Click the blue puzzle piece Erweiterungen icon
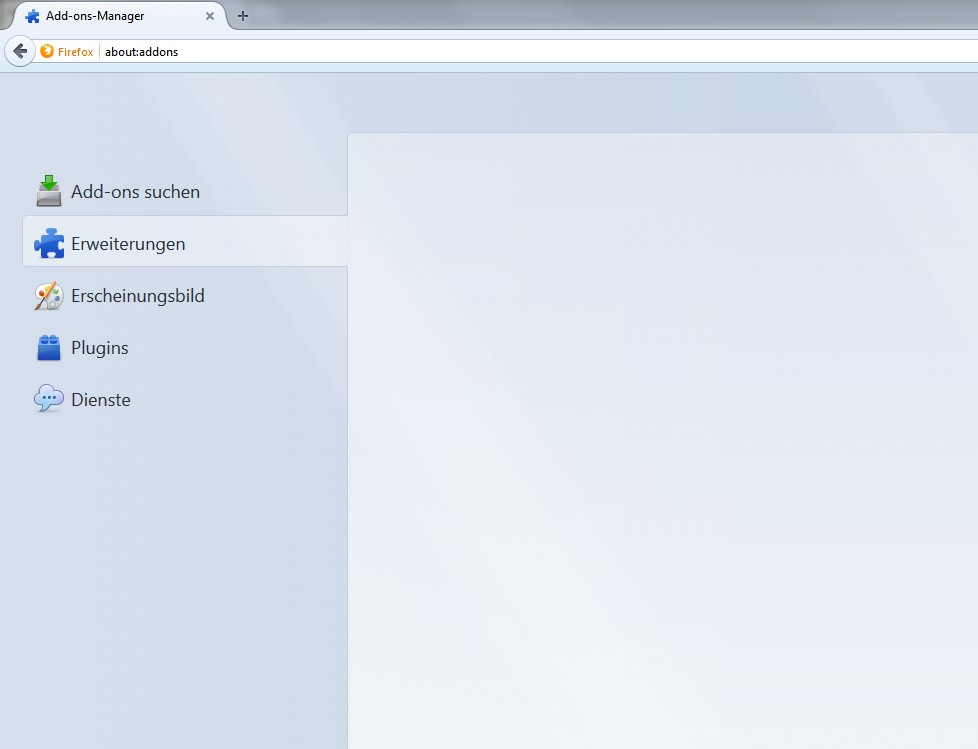Image resolution: width=978 pixels, height=749 pixels. [49, 243]
